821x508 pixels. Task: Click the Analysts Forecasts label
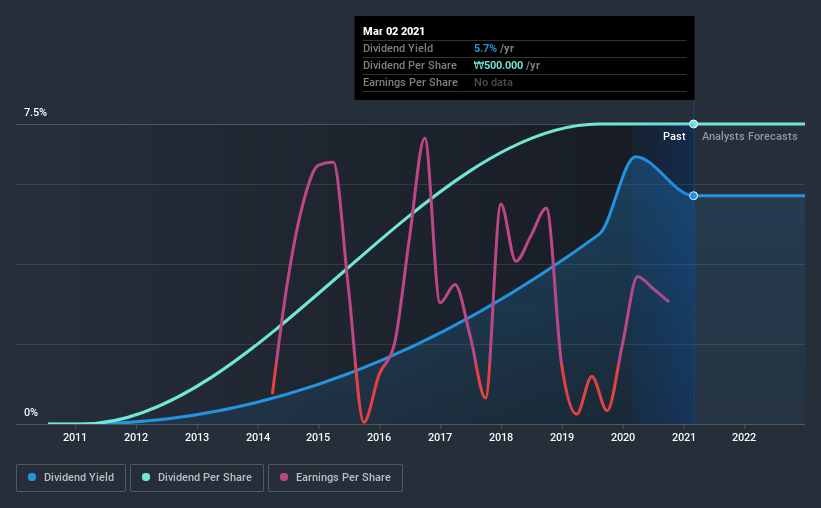click(749, 136)
